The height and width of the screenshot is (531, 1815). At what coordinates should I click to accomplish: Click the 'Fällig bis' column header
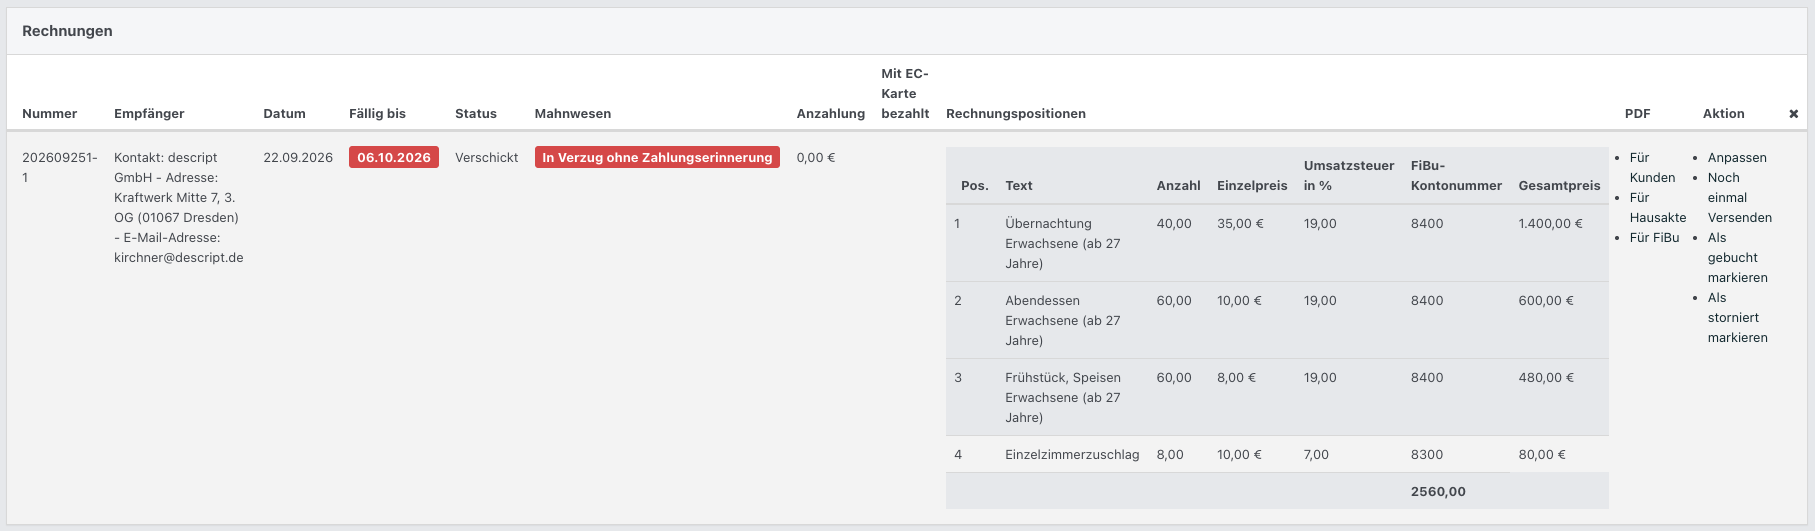point(377,114)
